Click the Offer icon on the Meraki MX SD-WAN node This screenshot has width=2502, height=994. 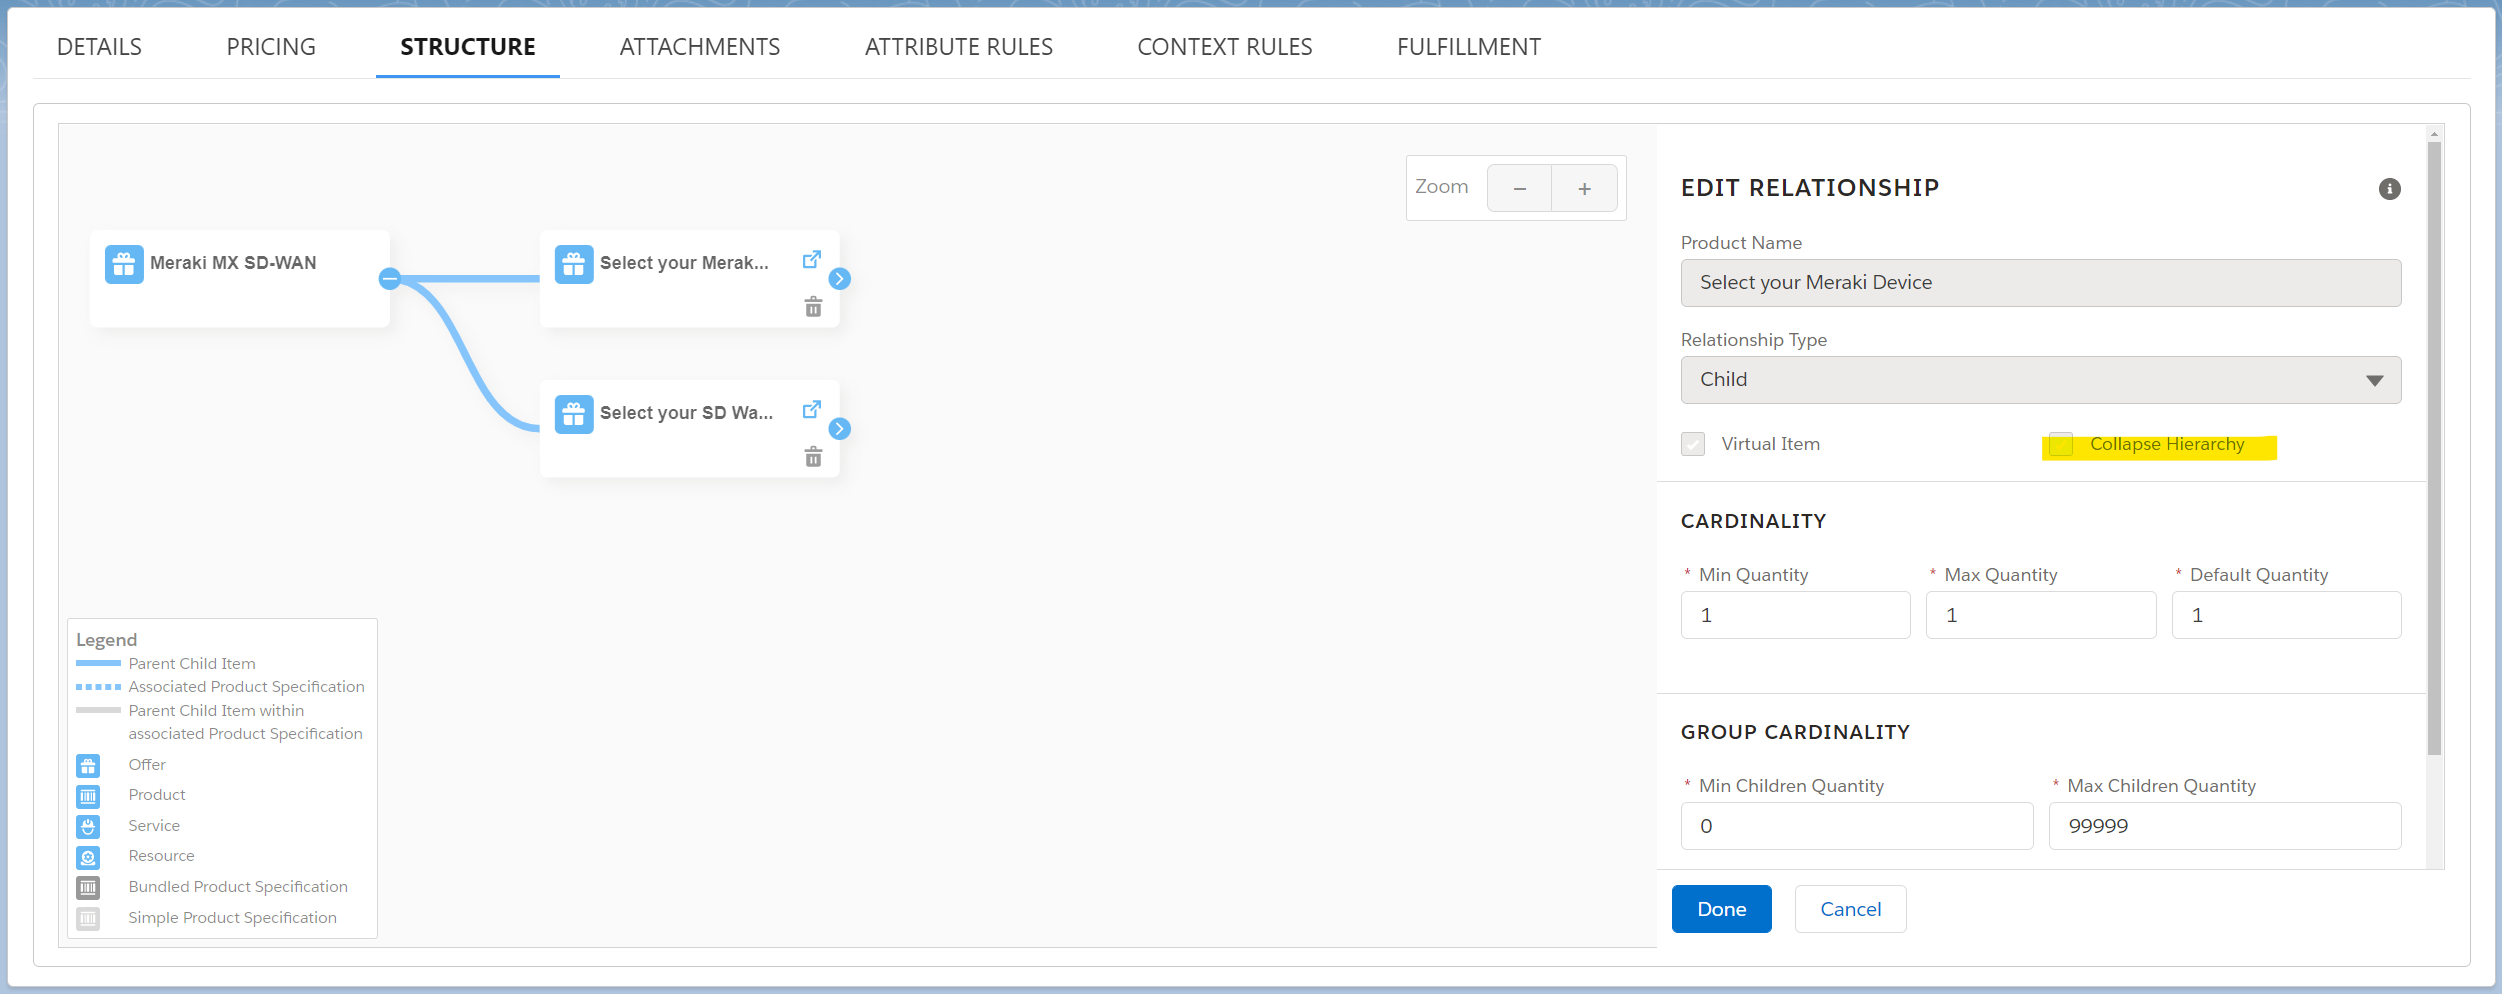(x=124, y=264)
